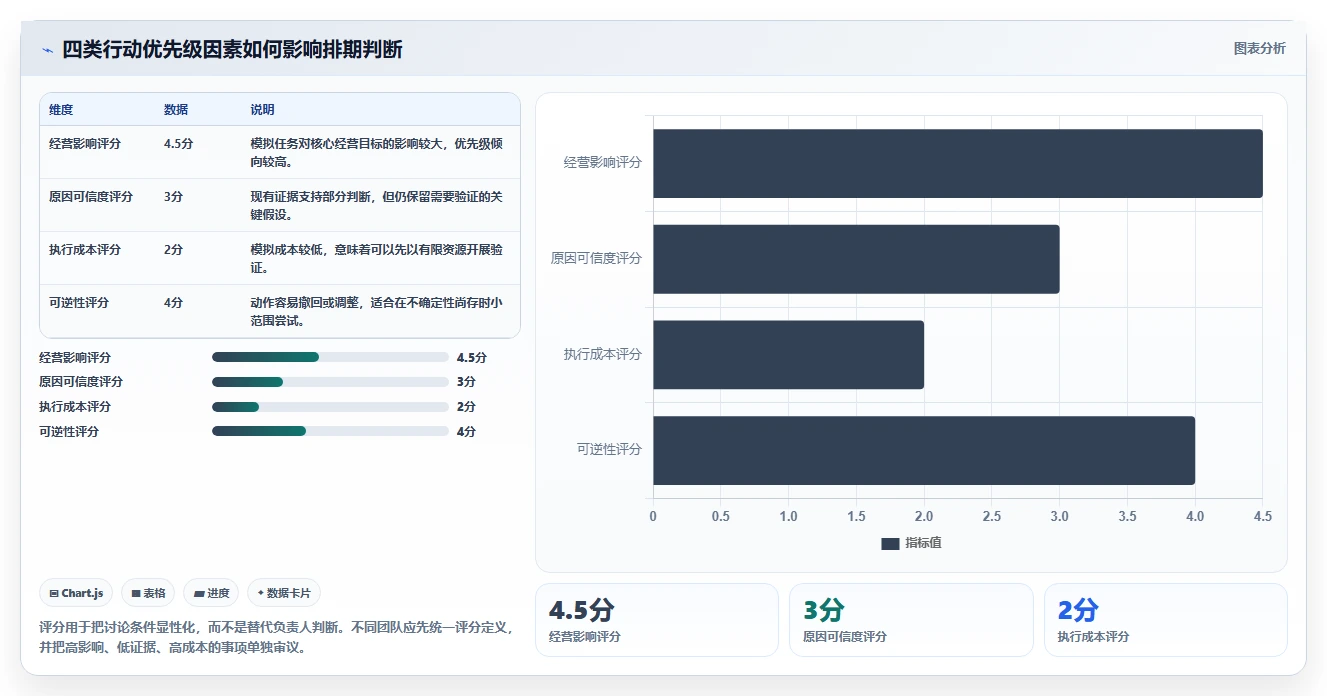Viewport: 1327px width, 696px height.
Task: Click the 4.5分 table data cell
Action: [x=178, y=144]
